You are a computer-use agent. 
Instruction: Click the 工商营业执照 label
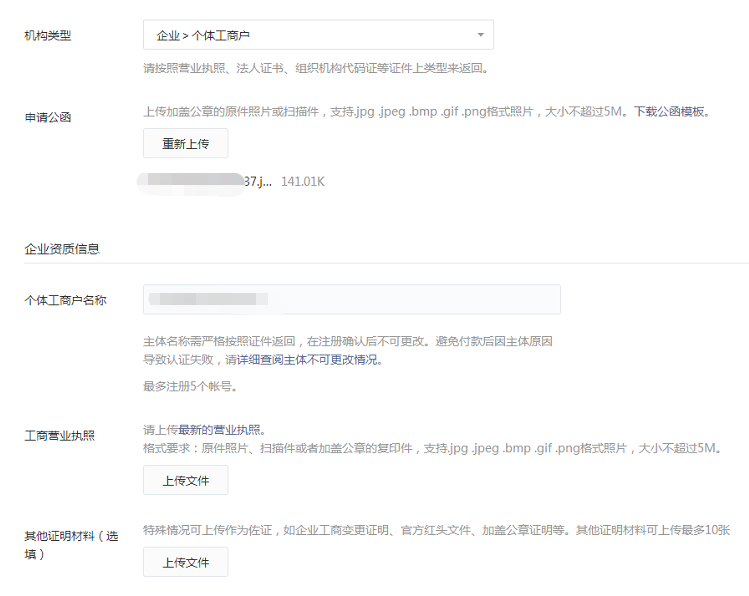pos(60,436)
